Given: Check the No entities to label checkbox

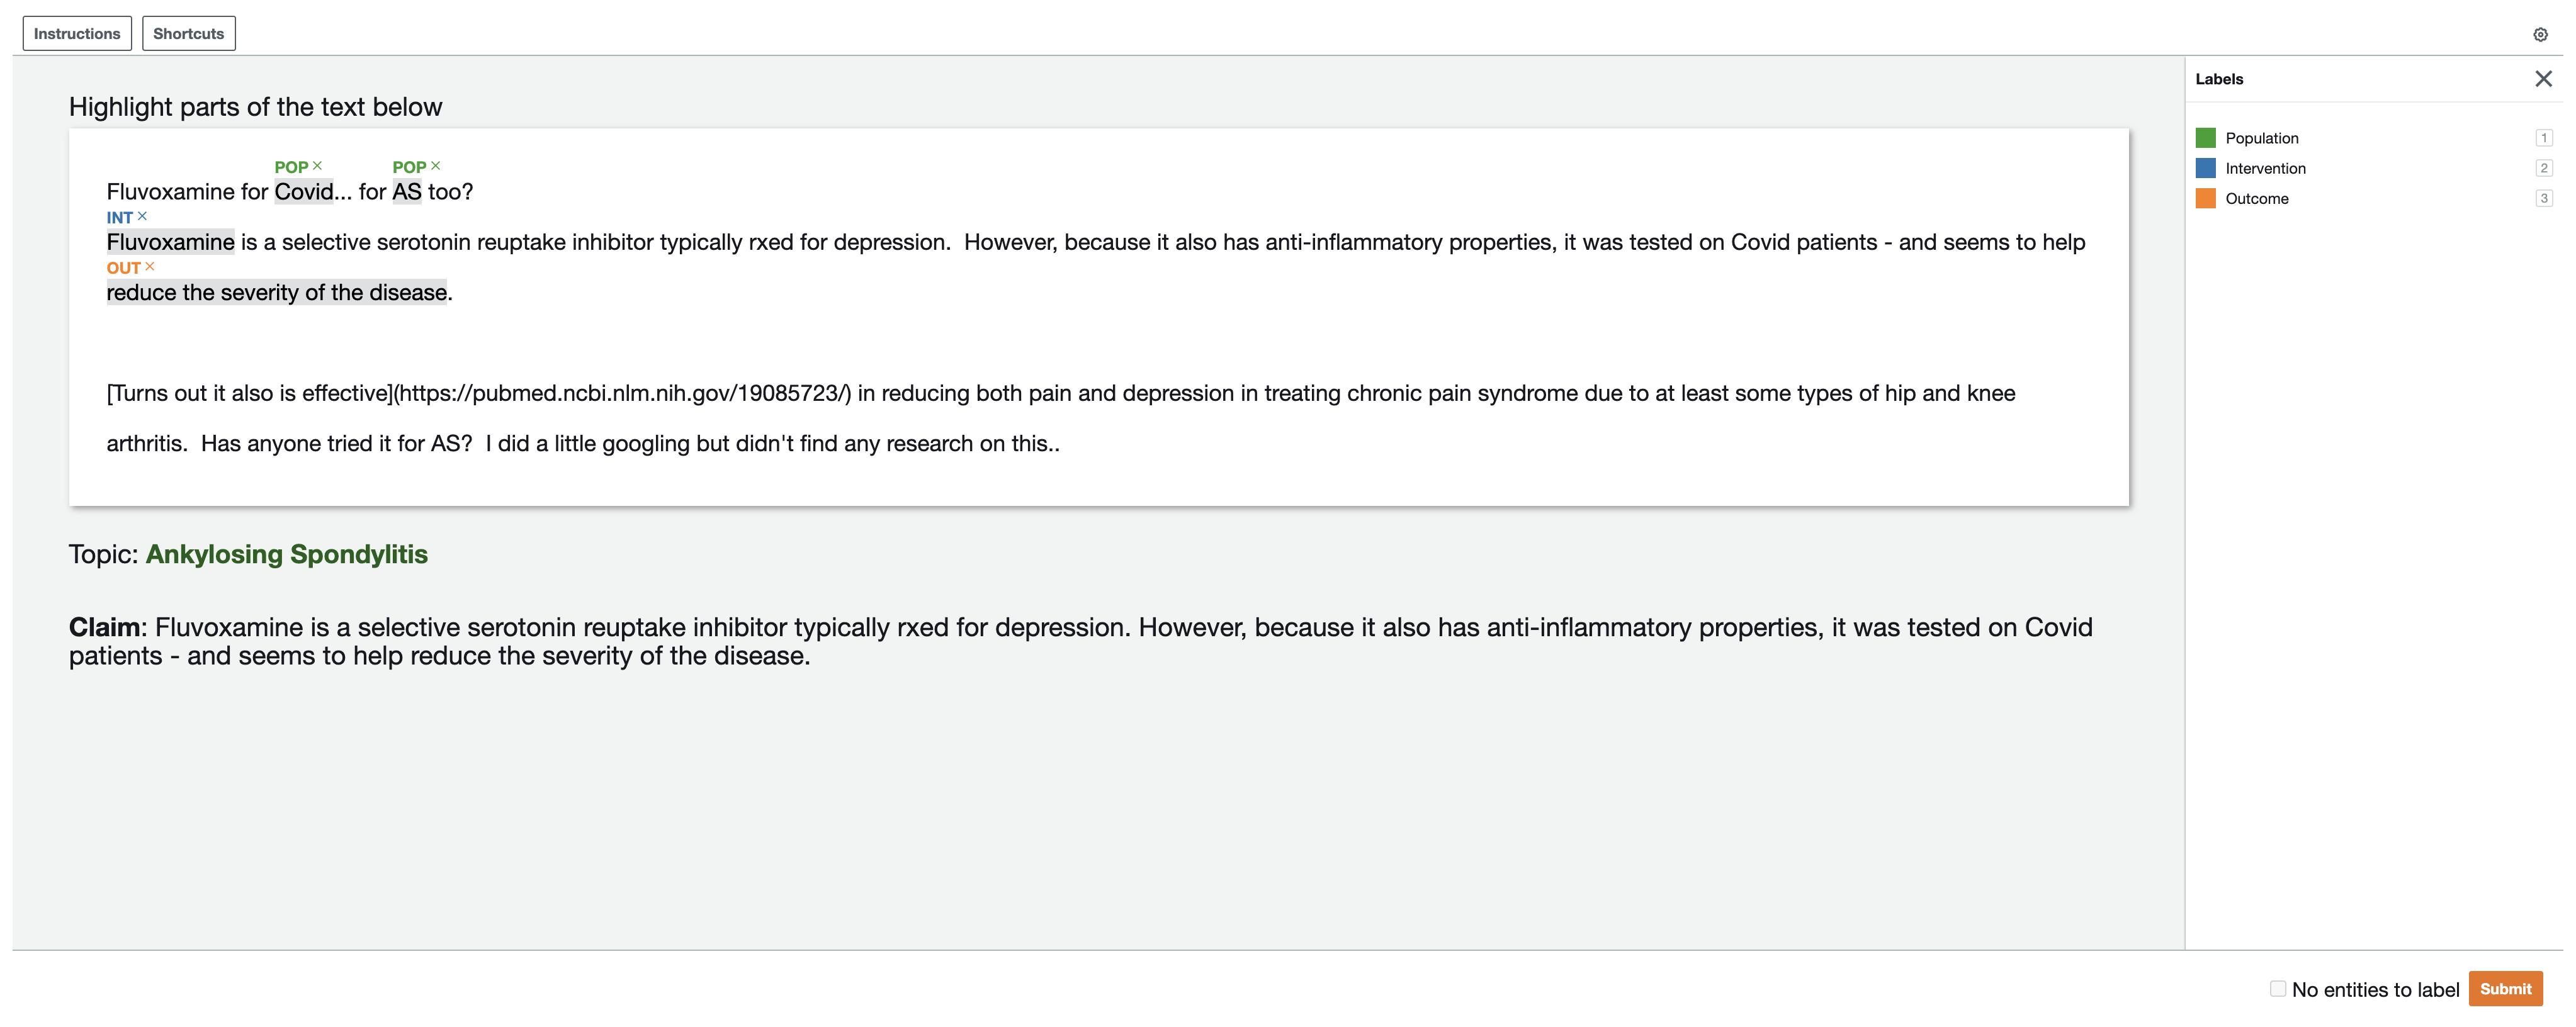Looking at the screenshot, I should (x=2277, y=988).
